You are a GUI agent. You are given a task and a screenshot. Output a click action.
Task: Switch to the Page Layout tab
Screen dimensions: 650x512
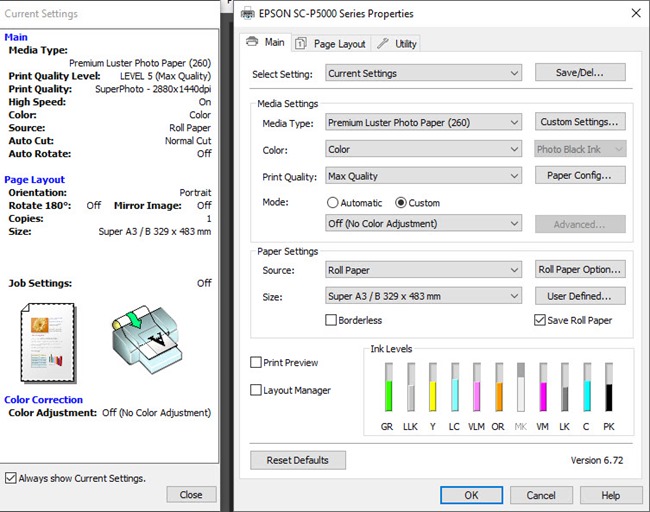[x=331, y=44]
